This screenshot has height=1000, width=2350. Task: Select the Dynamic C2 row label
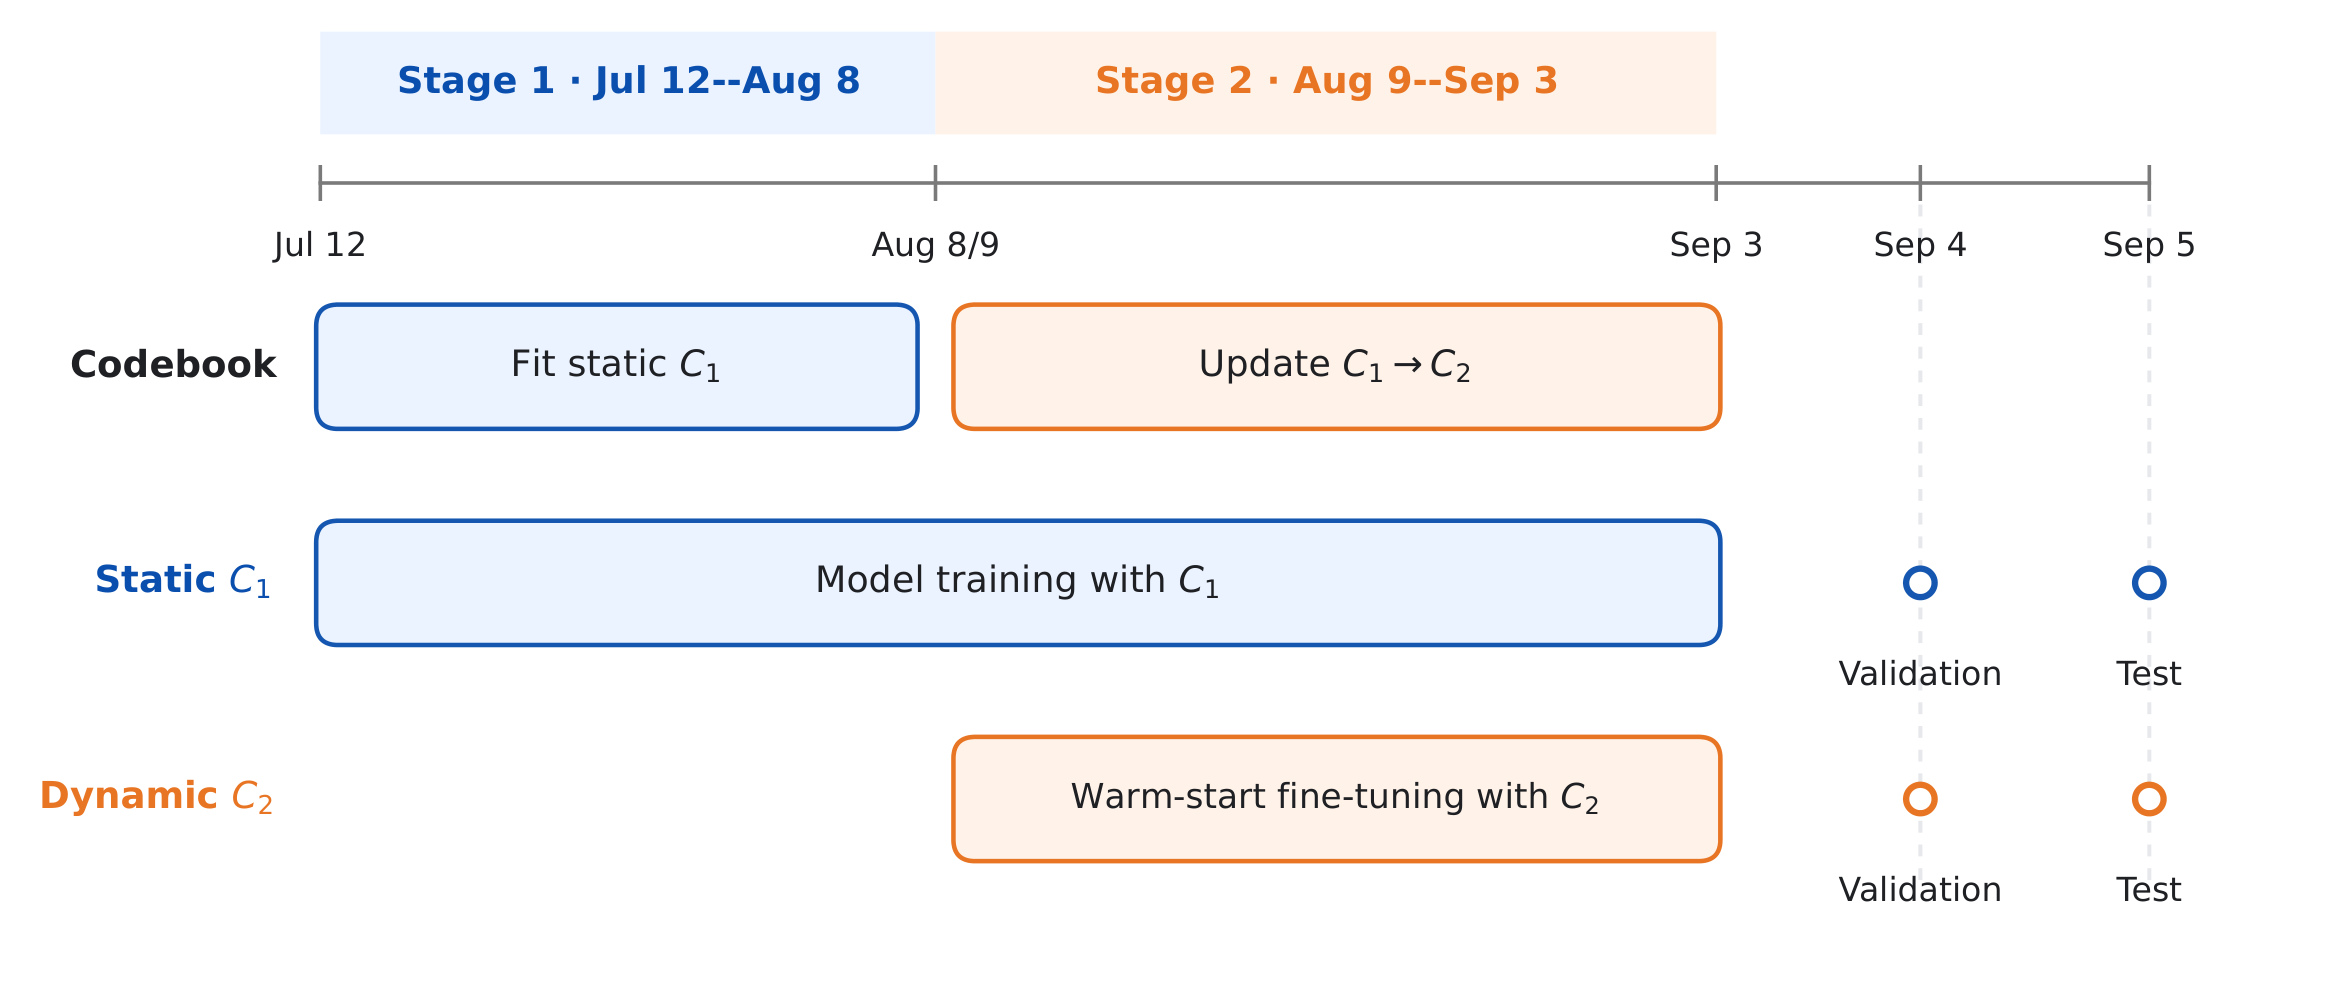pos(156,797)
